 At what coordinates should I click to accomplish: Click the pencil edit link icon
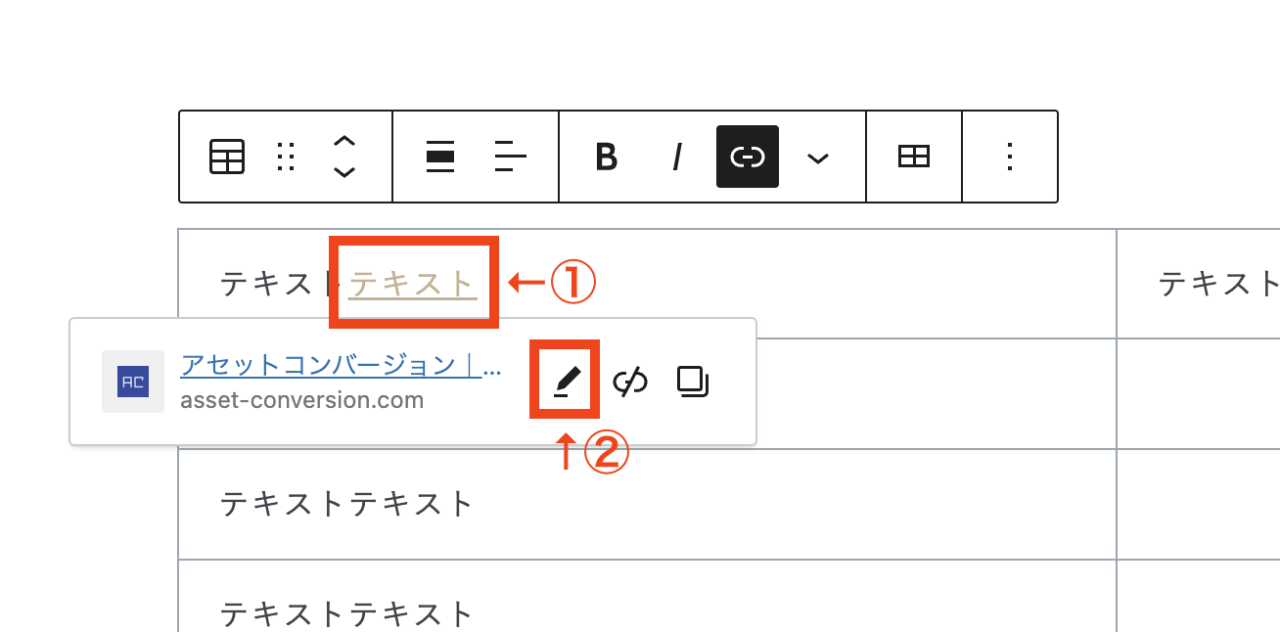(x=566, y=381)
